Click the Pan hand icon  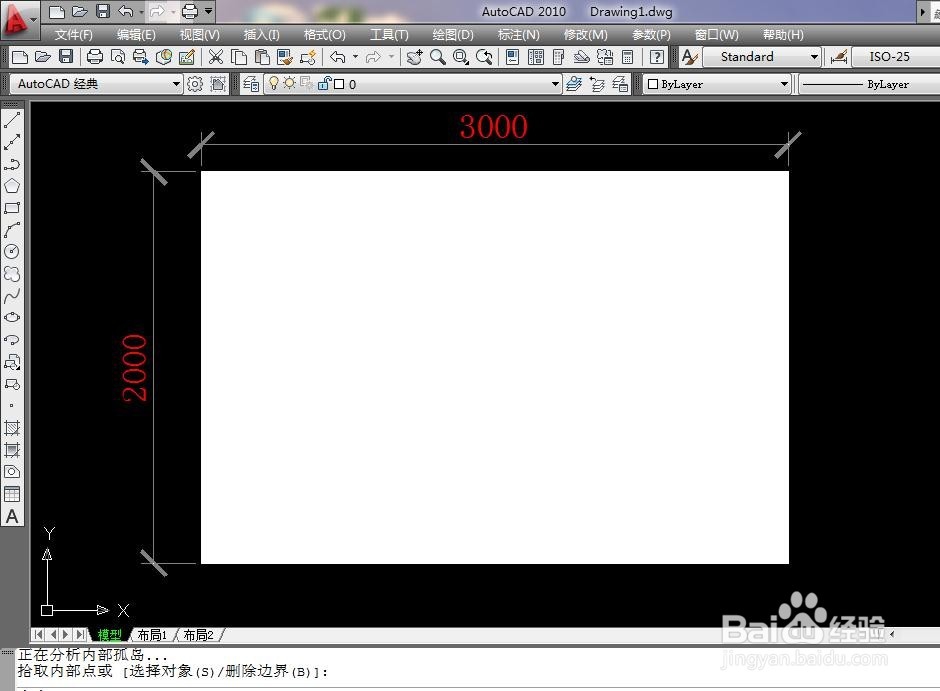point(414,57)
